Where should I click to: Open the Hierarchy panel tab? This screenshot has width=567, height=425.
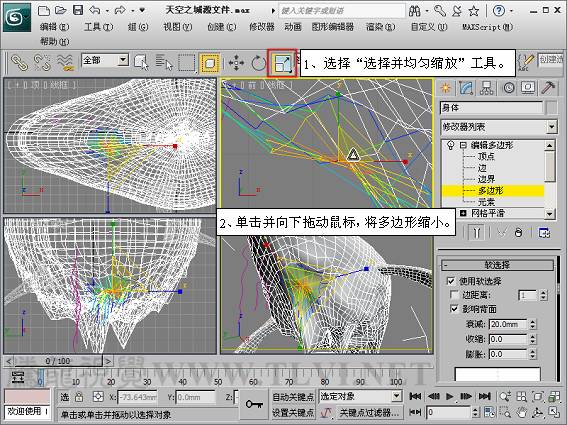click(486, 88)
